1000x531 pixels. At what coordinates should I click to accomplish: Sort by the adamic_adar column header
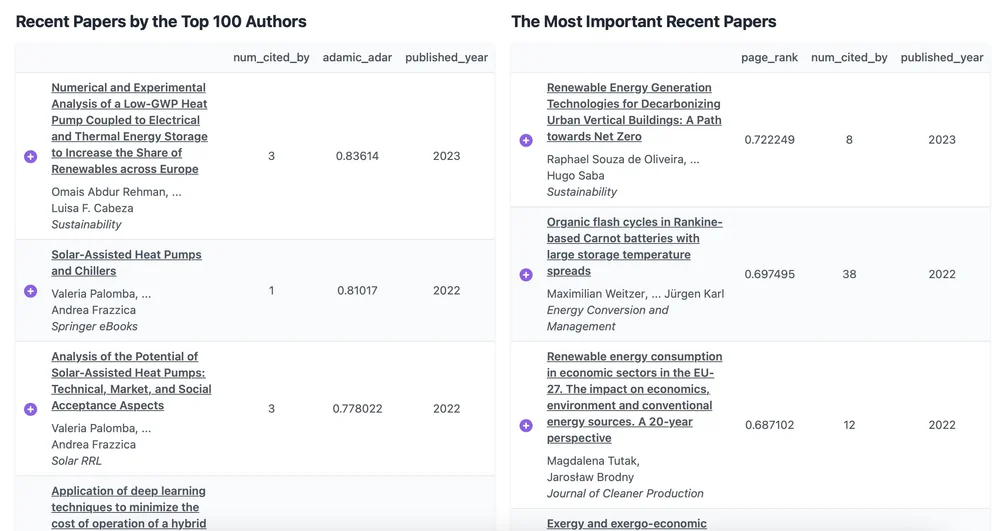pyautogui.click(x=357, y=57)
